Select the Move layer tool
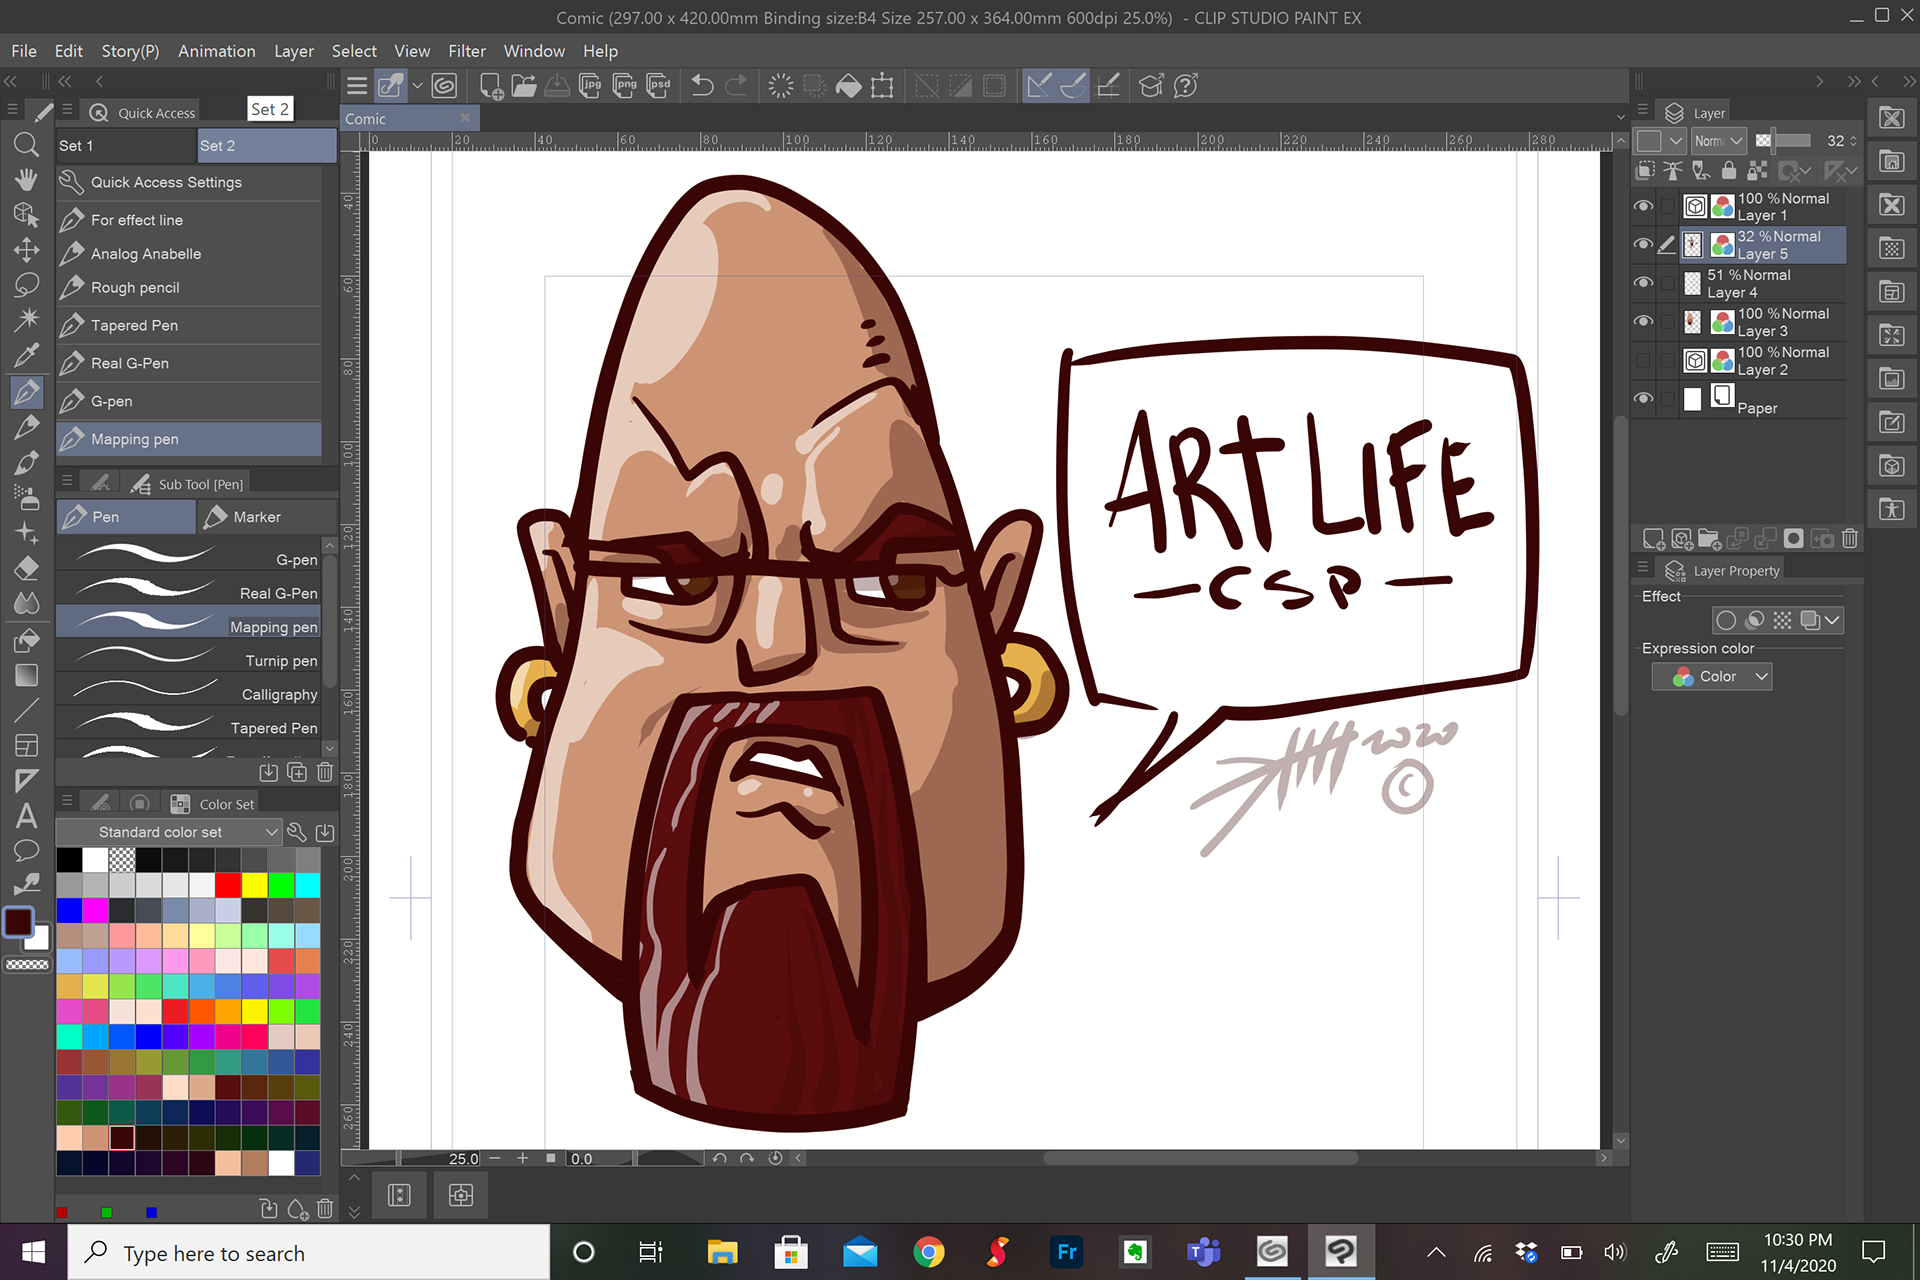Screen dimensions: 1920x1280 (26, 250)
